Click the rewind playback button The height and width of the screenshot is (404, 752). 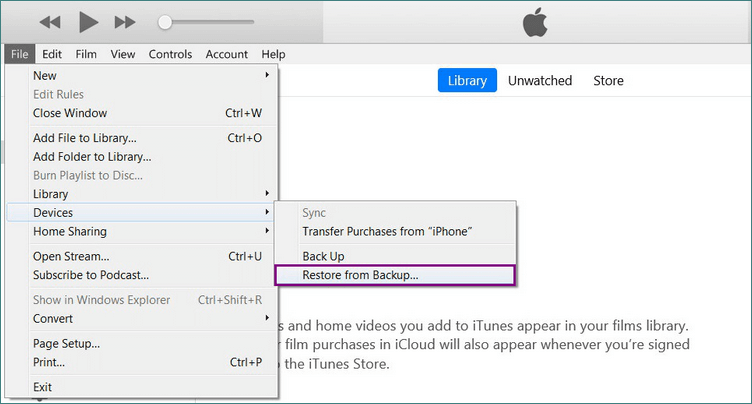50,22
